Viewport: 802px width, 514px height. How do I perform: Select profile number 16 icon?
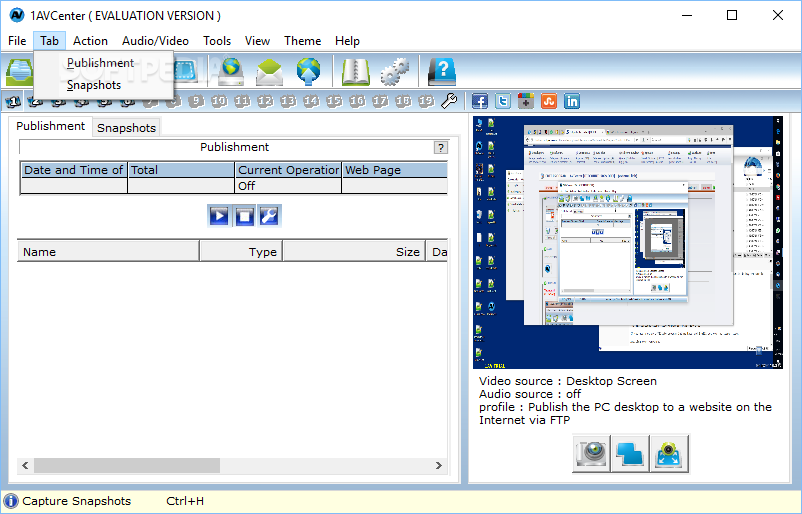click(x=358, y=101)
